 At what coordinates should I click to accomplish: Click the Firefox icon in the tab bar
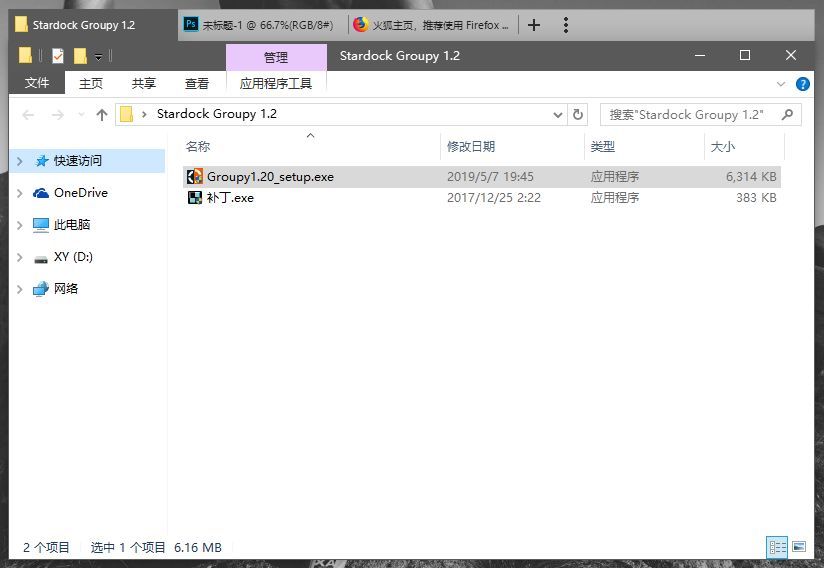(360, 24)
